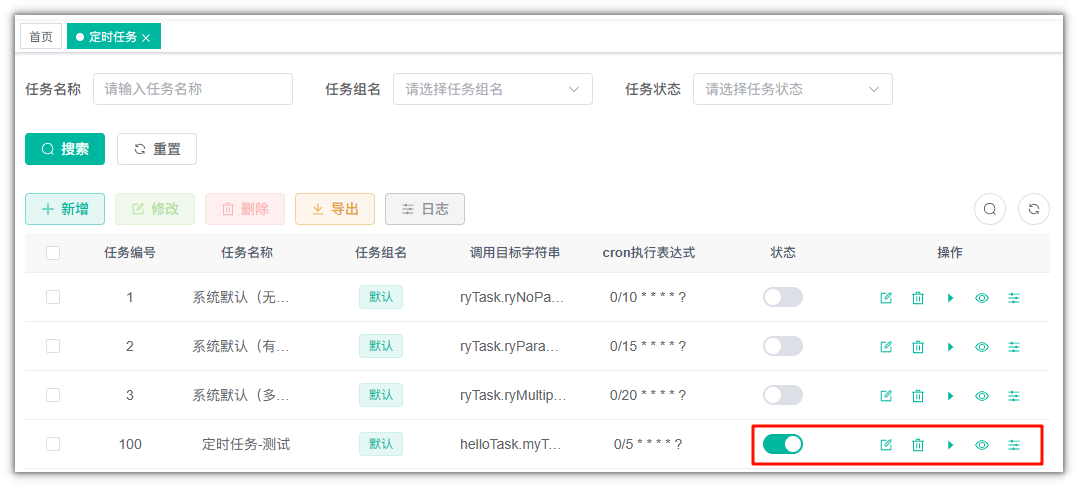Click the 修改 button
Image resolution: width=1078 pixels, height=487 pixels.
click(x=155, y=209)
